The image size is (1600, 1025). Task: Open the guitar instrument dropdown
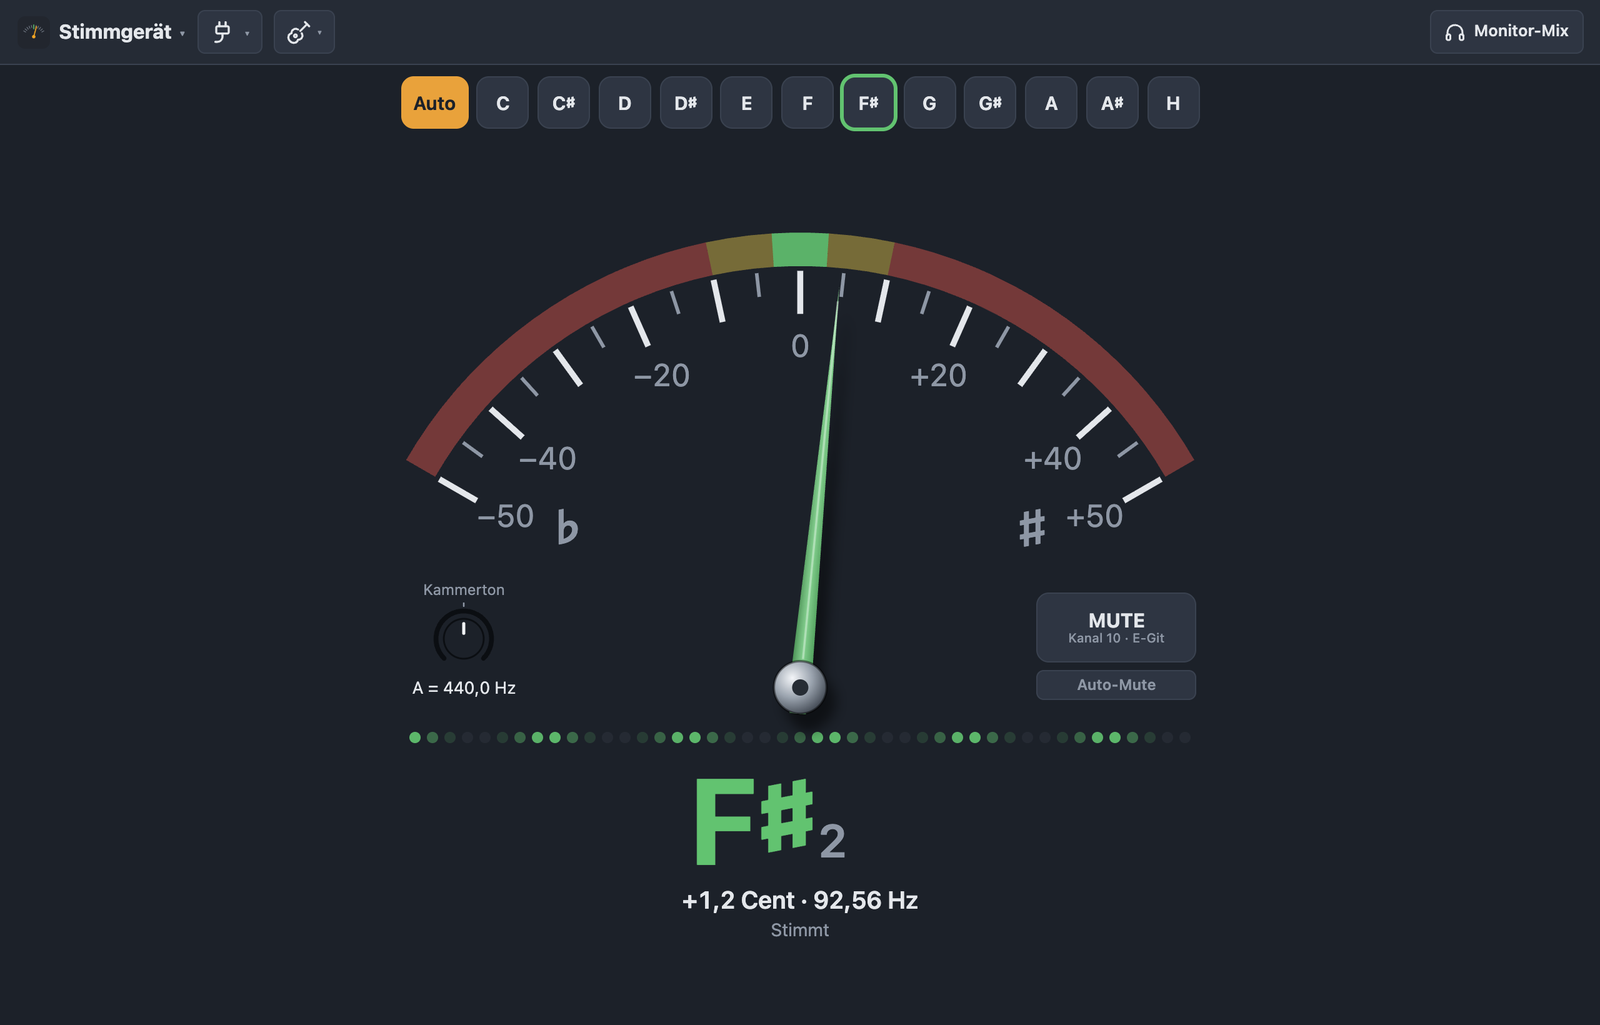tap(304, 32)
